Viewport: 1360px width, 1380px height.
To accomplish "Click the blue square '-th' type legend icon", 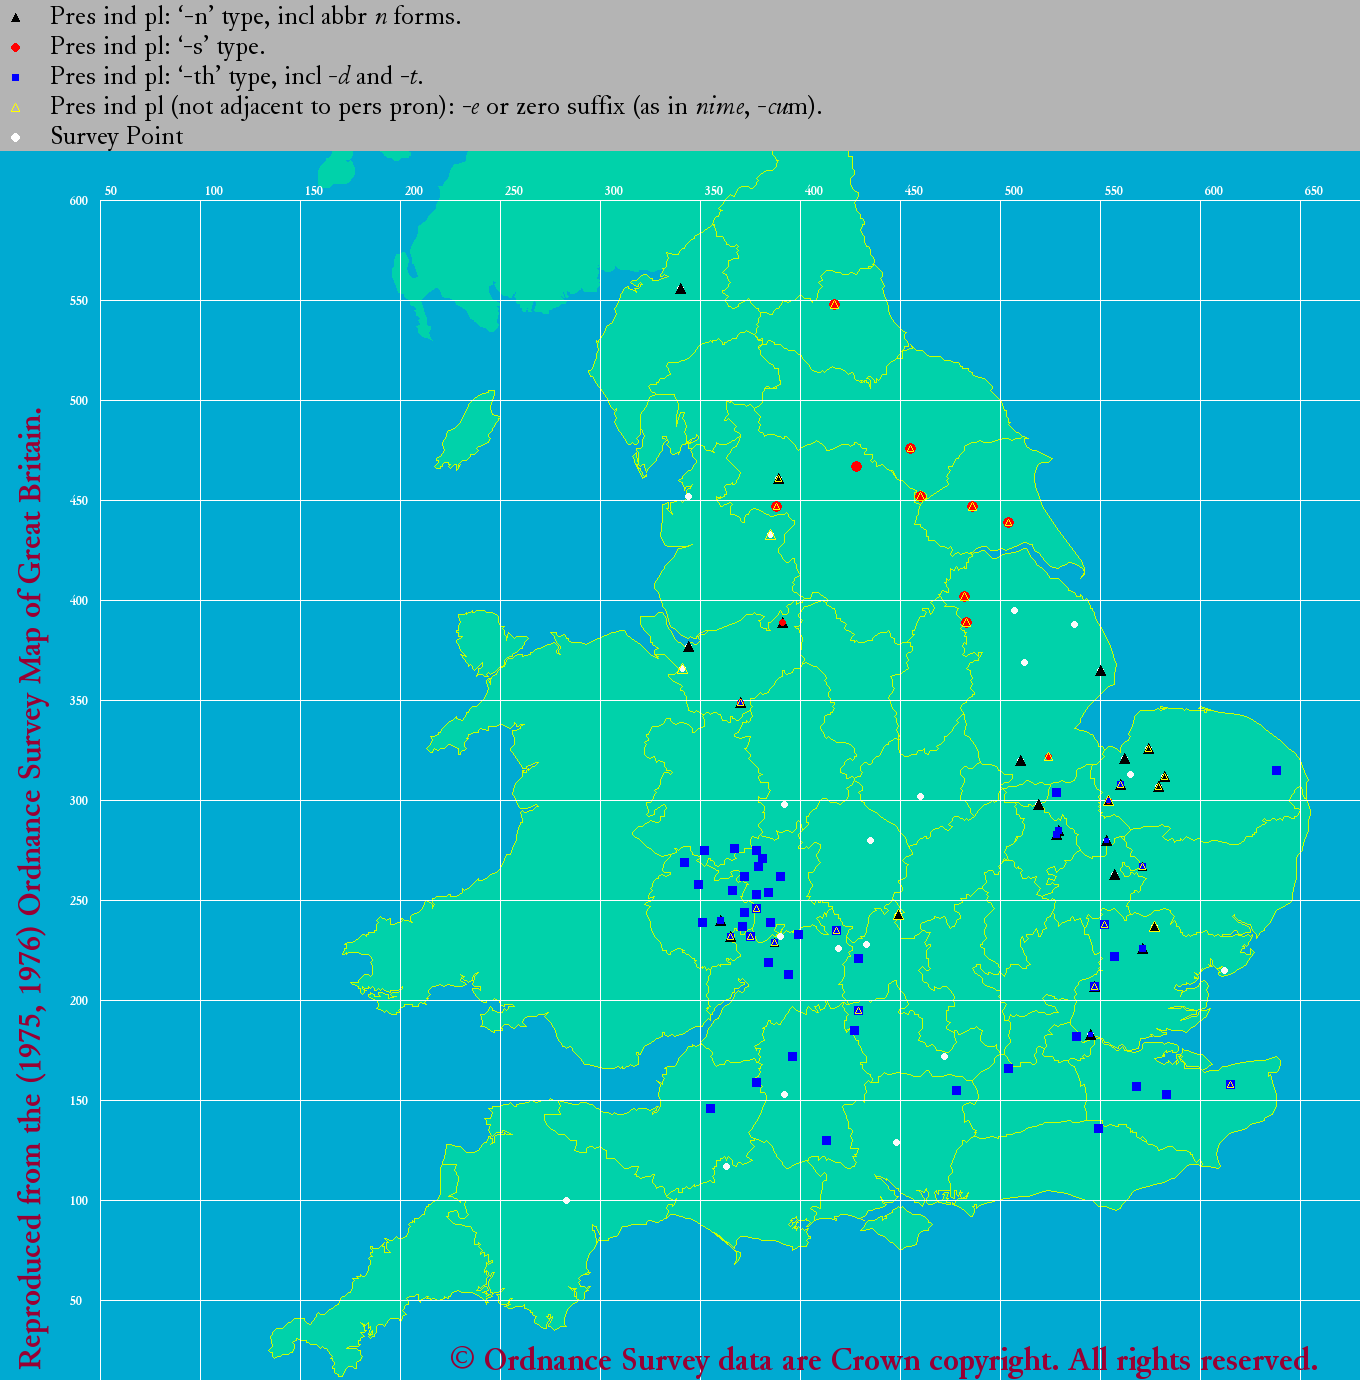I will 15,77.
